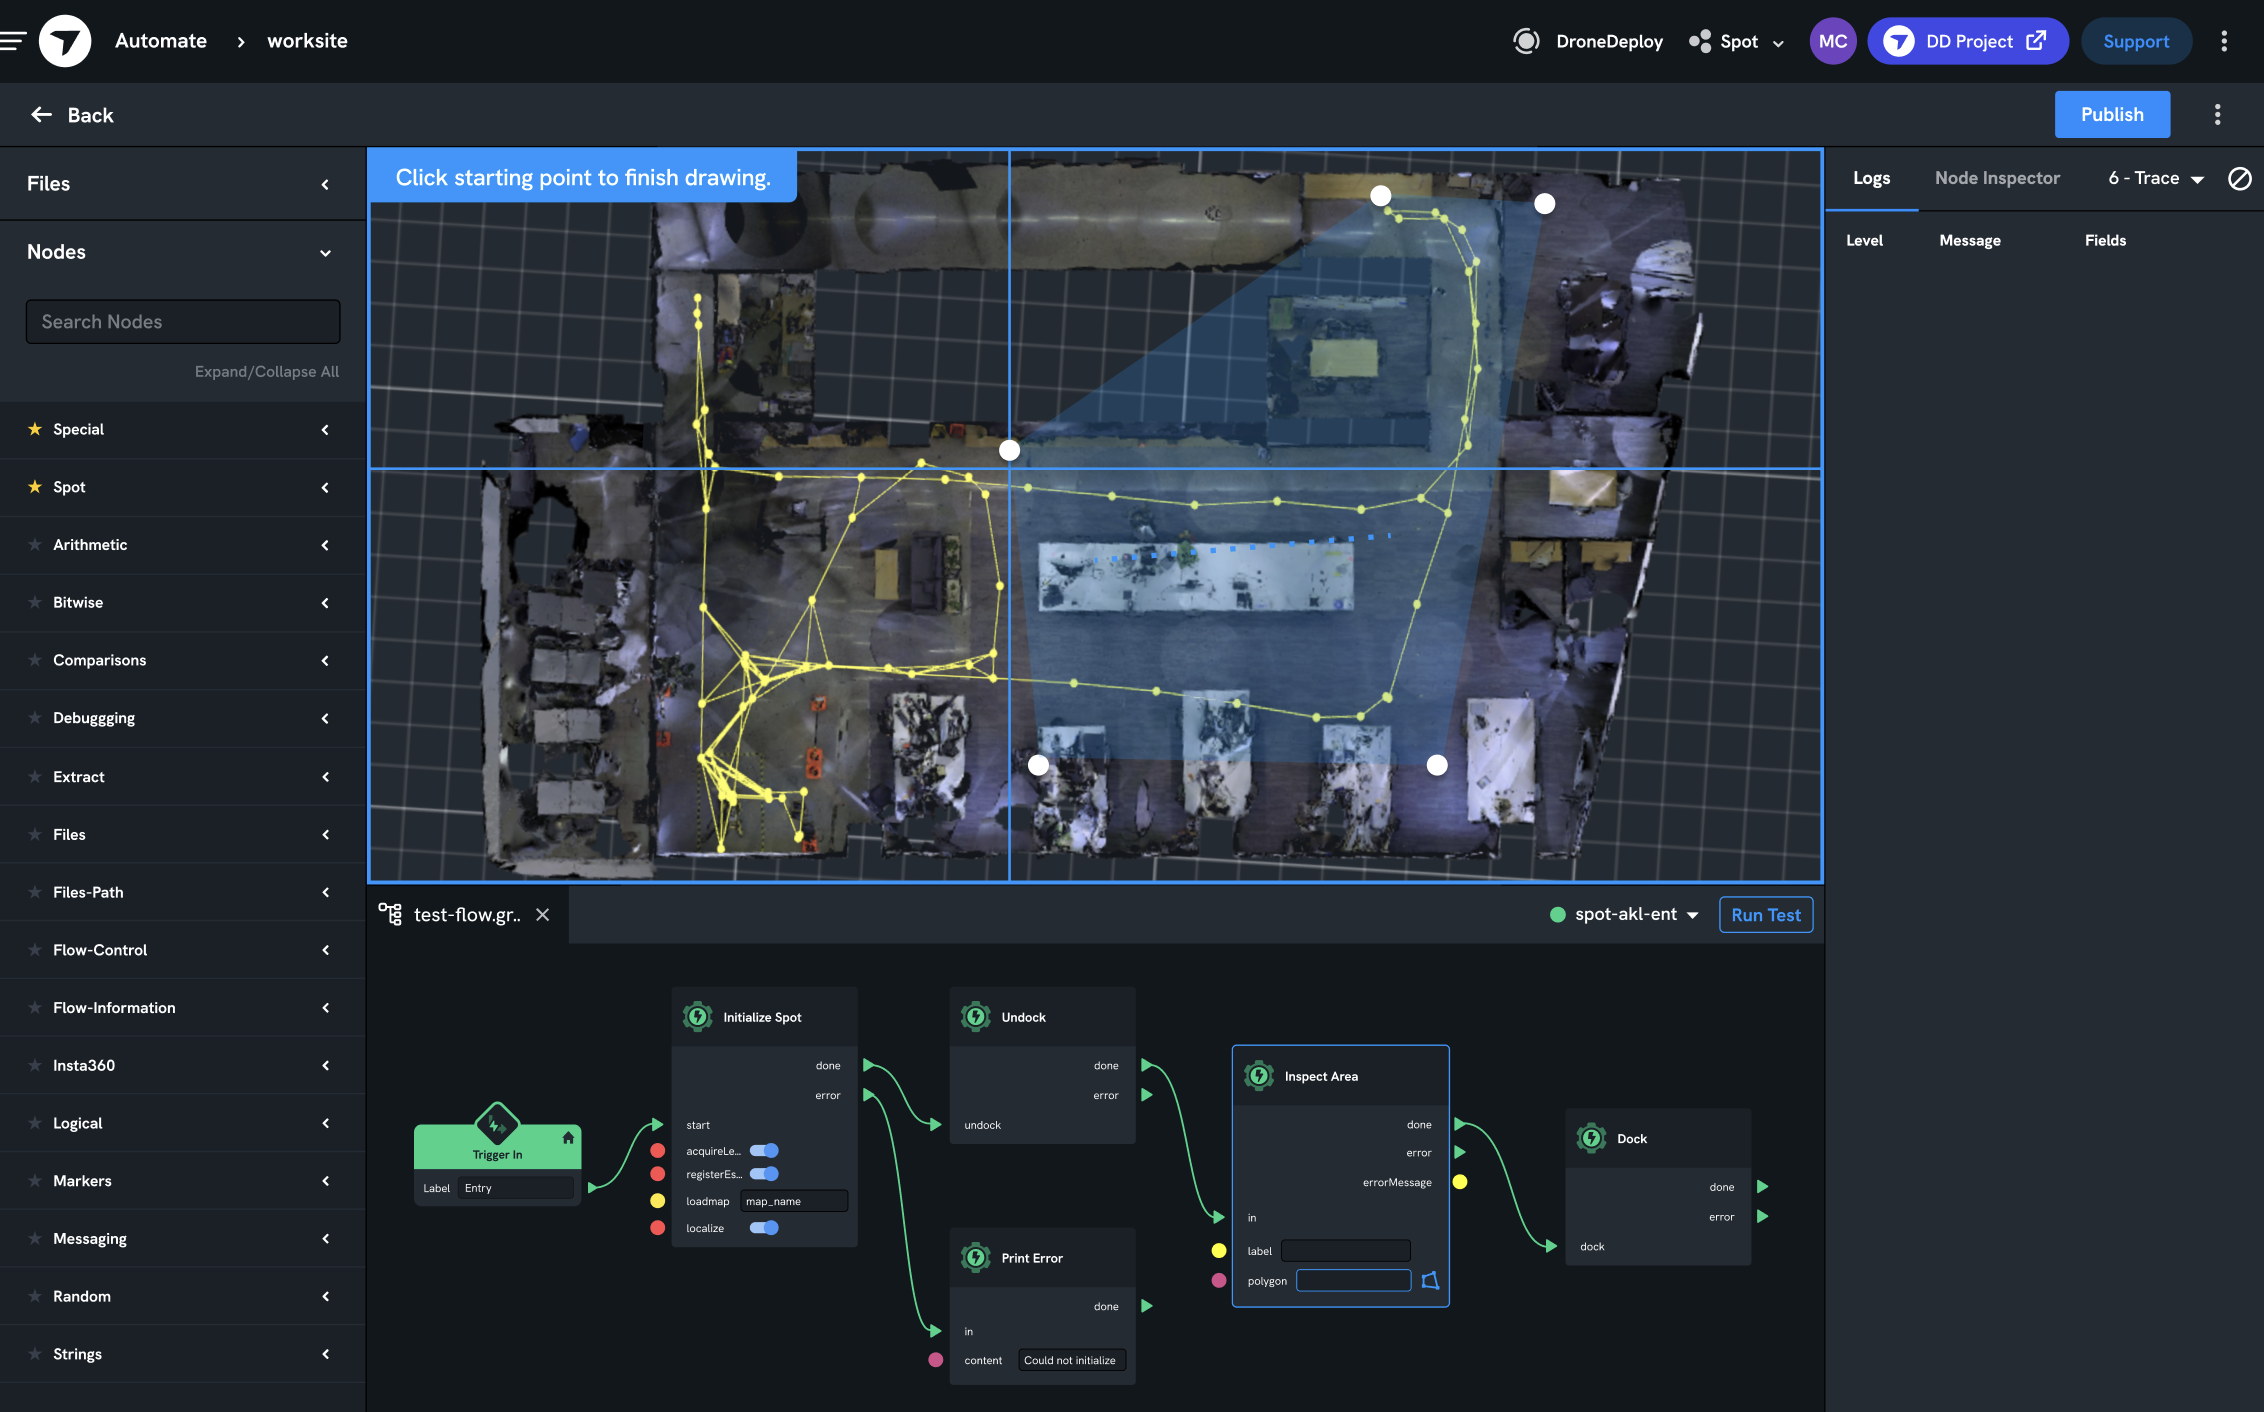The height and width of the screenshot is (1412, 2264).
Task: Select the test-flow.gr.. file tab
Action: pyautogui.click(x=466, y=914)
